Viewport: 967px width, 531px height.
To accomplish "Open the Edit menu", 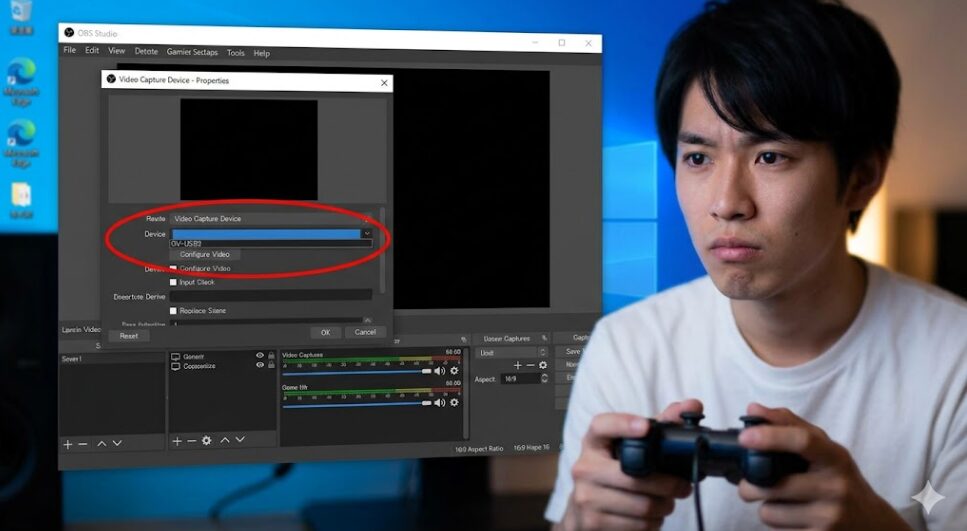I will (x=92, y=51).
